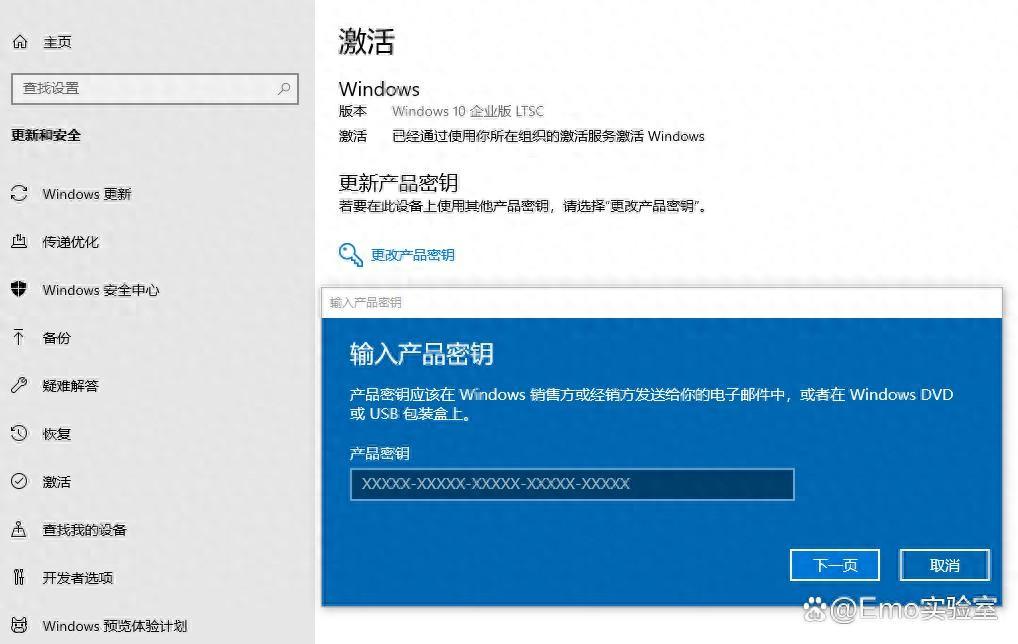
Task: Click the checkmark circle icon for 激活
Action: coord(19,481)
